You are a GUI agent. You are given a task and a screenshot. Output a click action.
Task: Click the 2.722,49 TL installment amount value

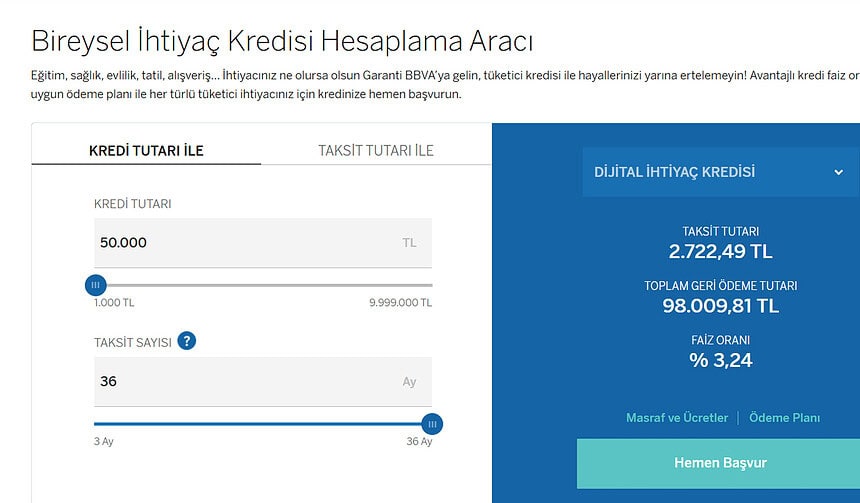coord(720,251)
